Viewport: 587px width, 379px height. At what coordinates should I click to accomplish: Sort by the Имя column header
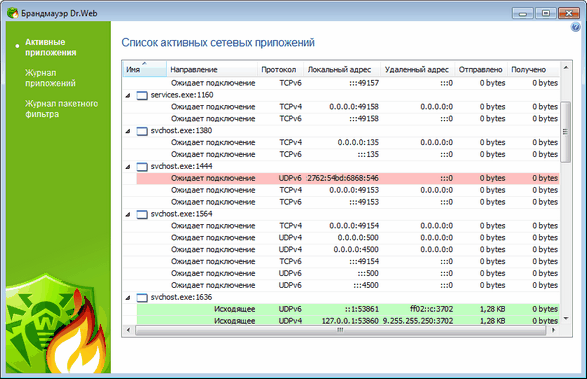pos(145,69)
